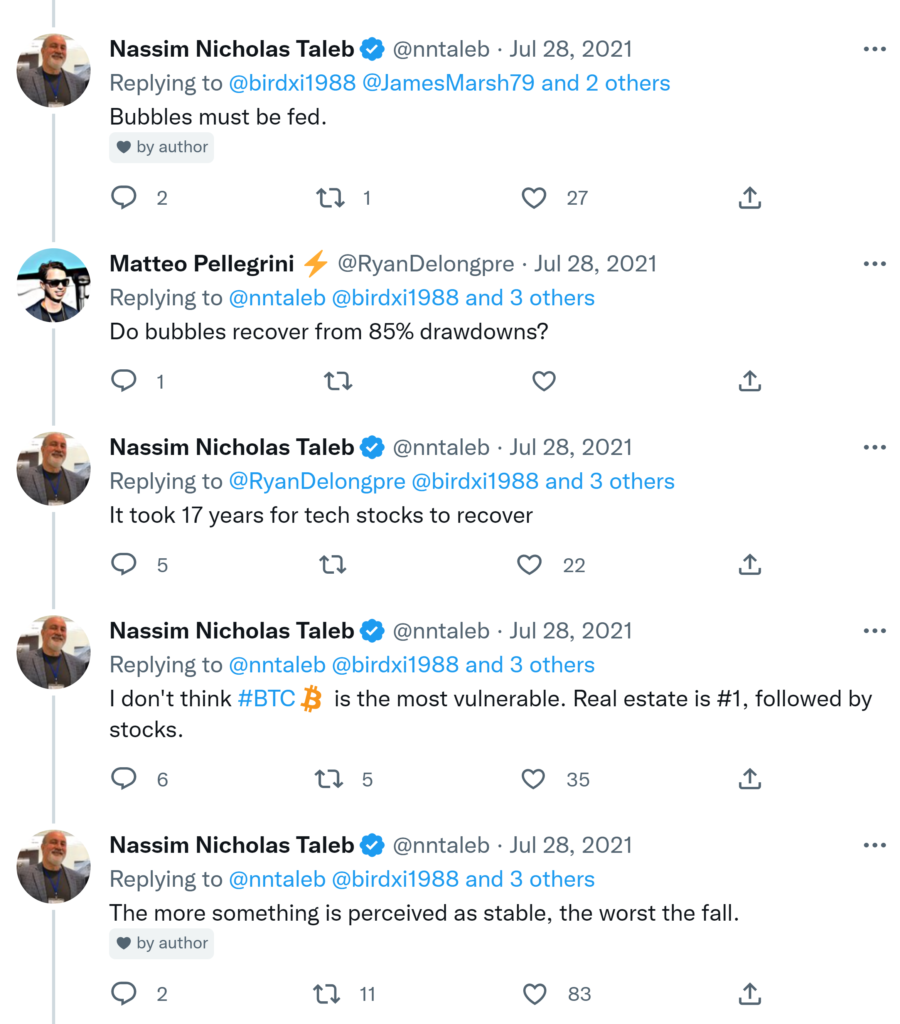
Task: Like Matteo Pellegrini's 85% drawdowns tweet
Action: (543, 381)
